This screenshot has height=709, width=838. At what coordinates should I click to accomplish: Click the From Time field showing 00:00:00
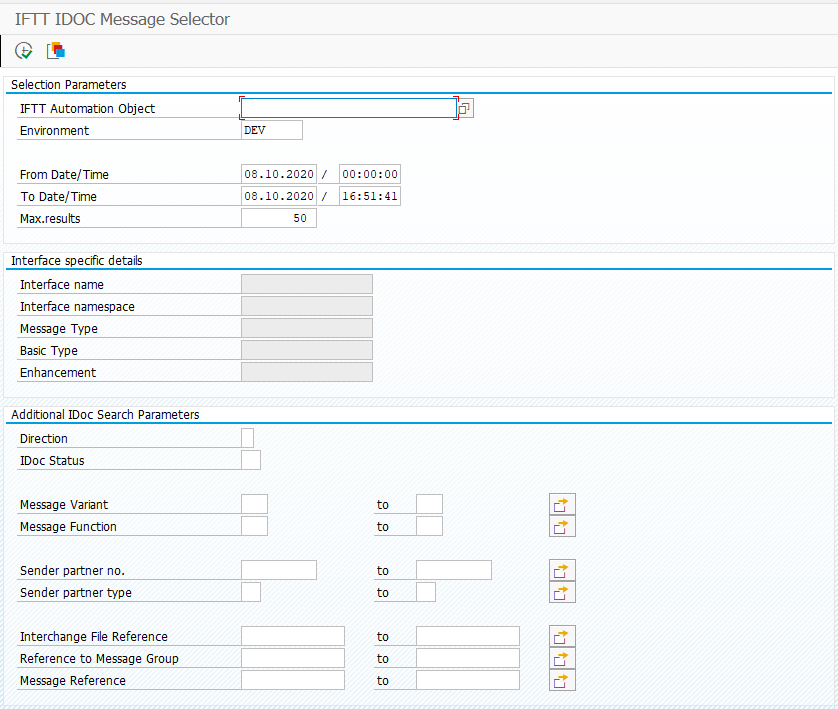pos(369,174)
